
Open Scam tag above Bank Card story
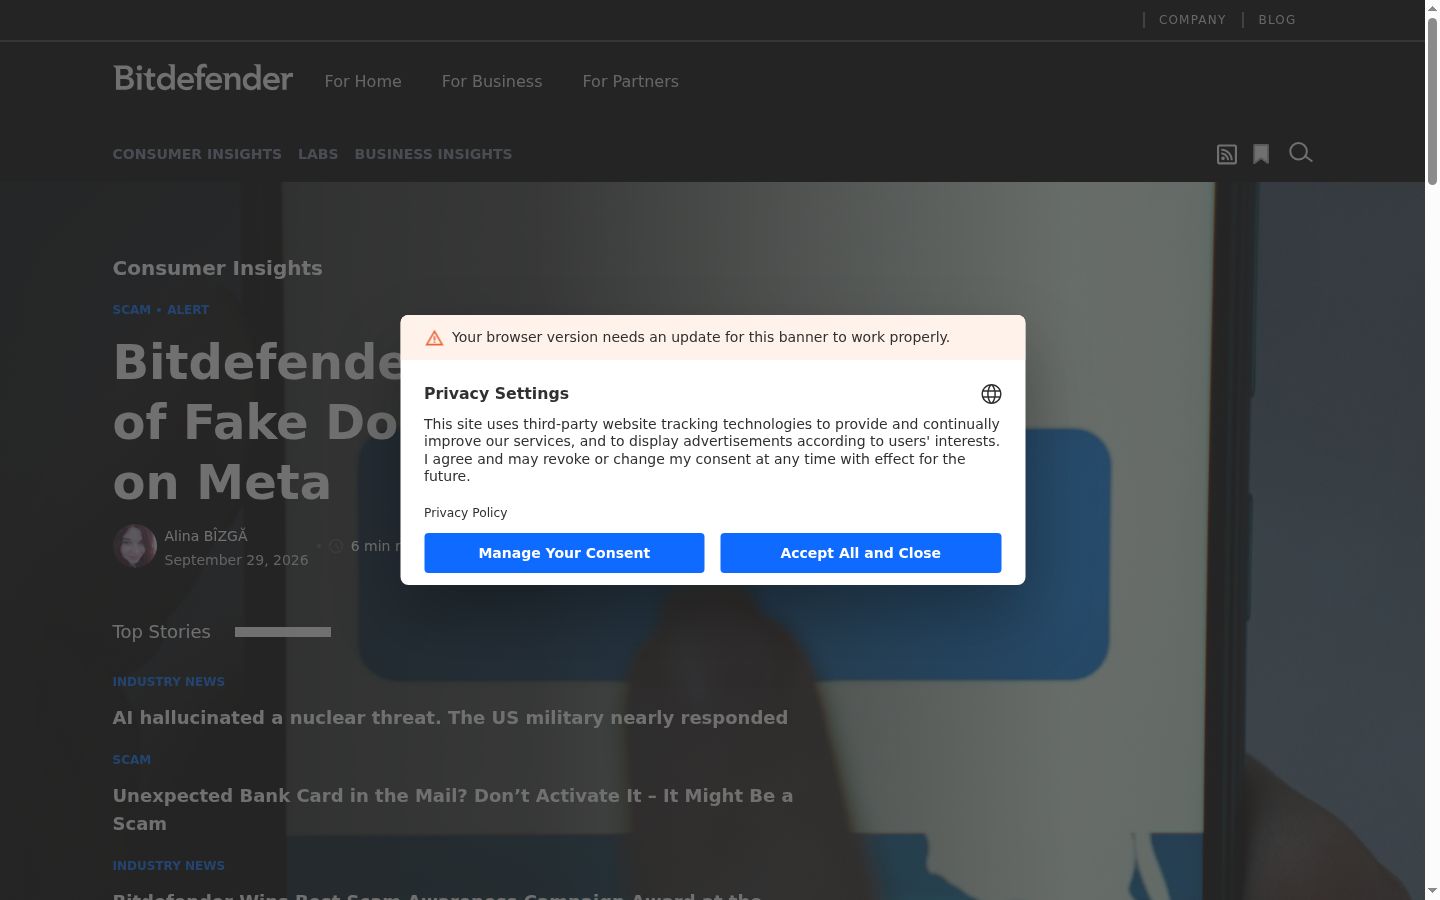tap(132, 760)
